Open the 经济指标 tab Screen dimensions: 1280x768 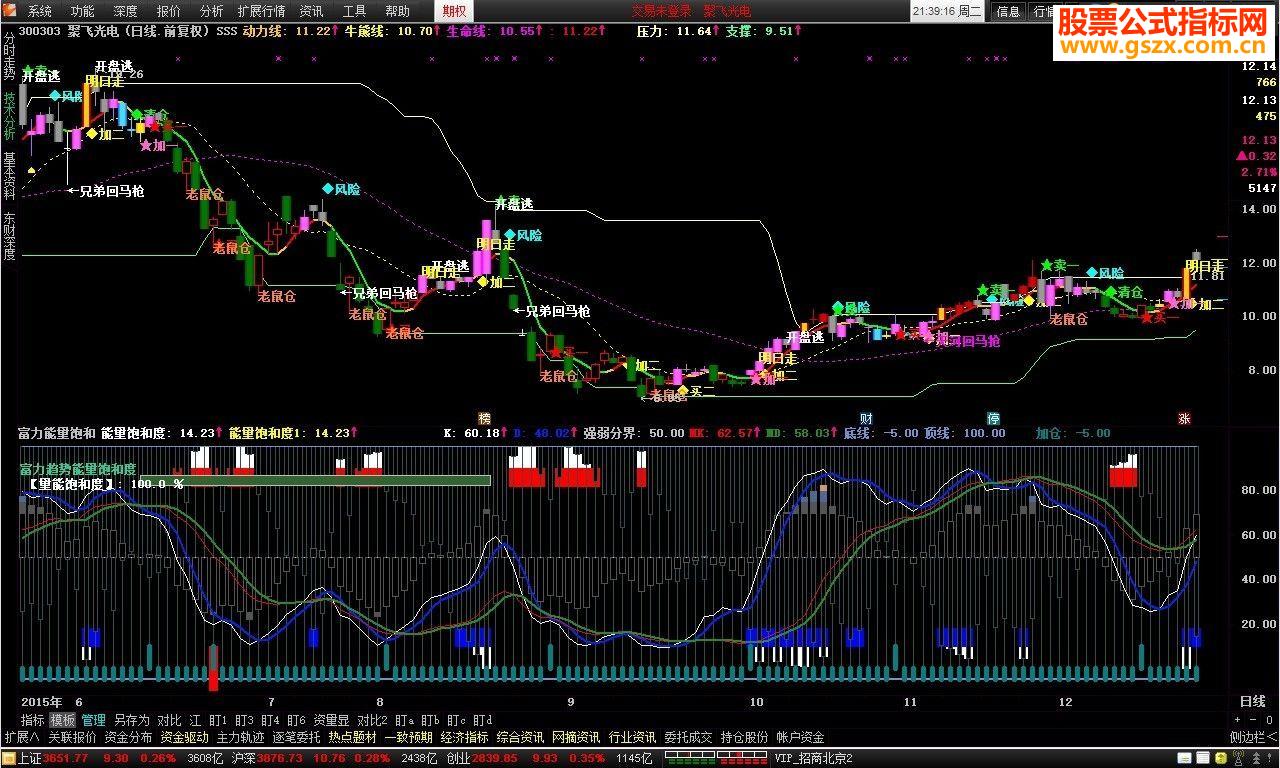464,737
